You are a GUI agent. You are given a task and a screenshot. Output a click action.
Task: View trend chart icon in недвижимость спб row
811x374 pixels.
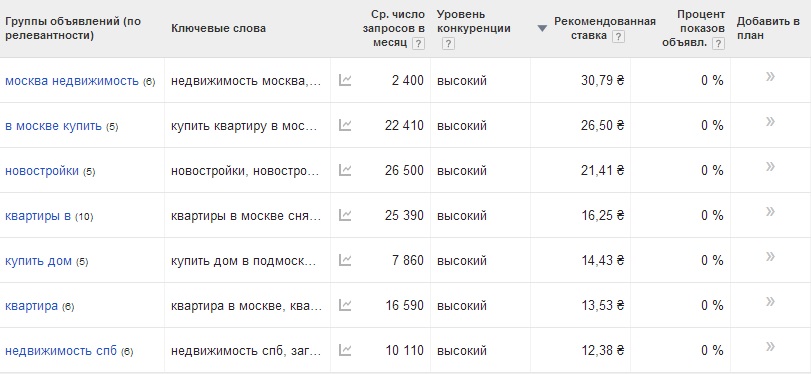pos(345,350)
